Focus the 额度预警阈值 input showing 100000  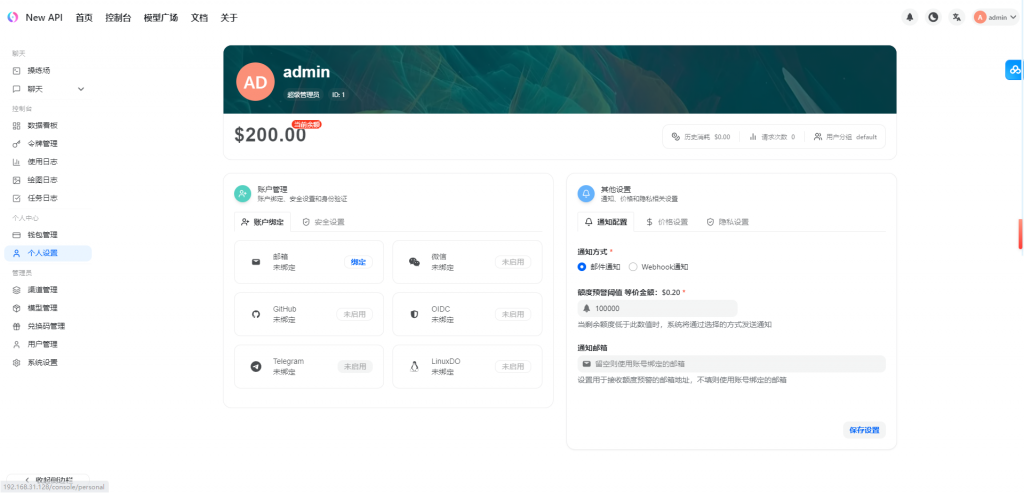(x=658, y=308)
